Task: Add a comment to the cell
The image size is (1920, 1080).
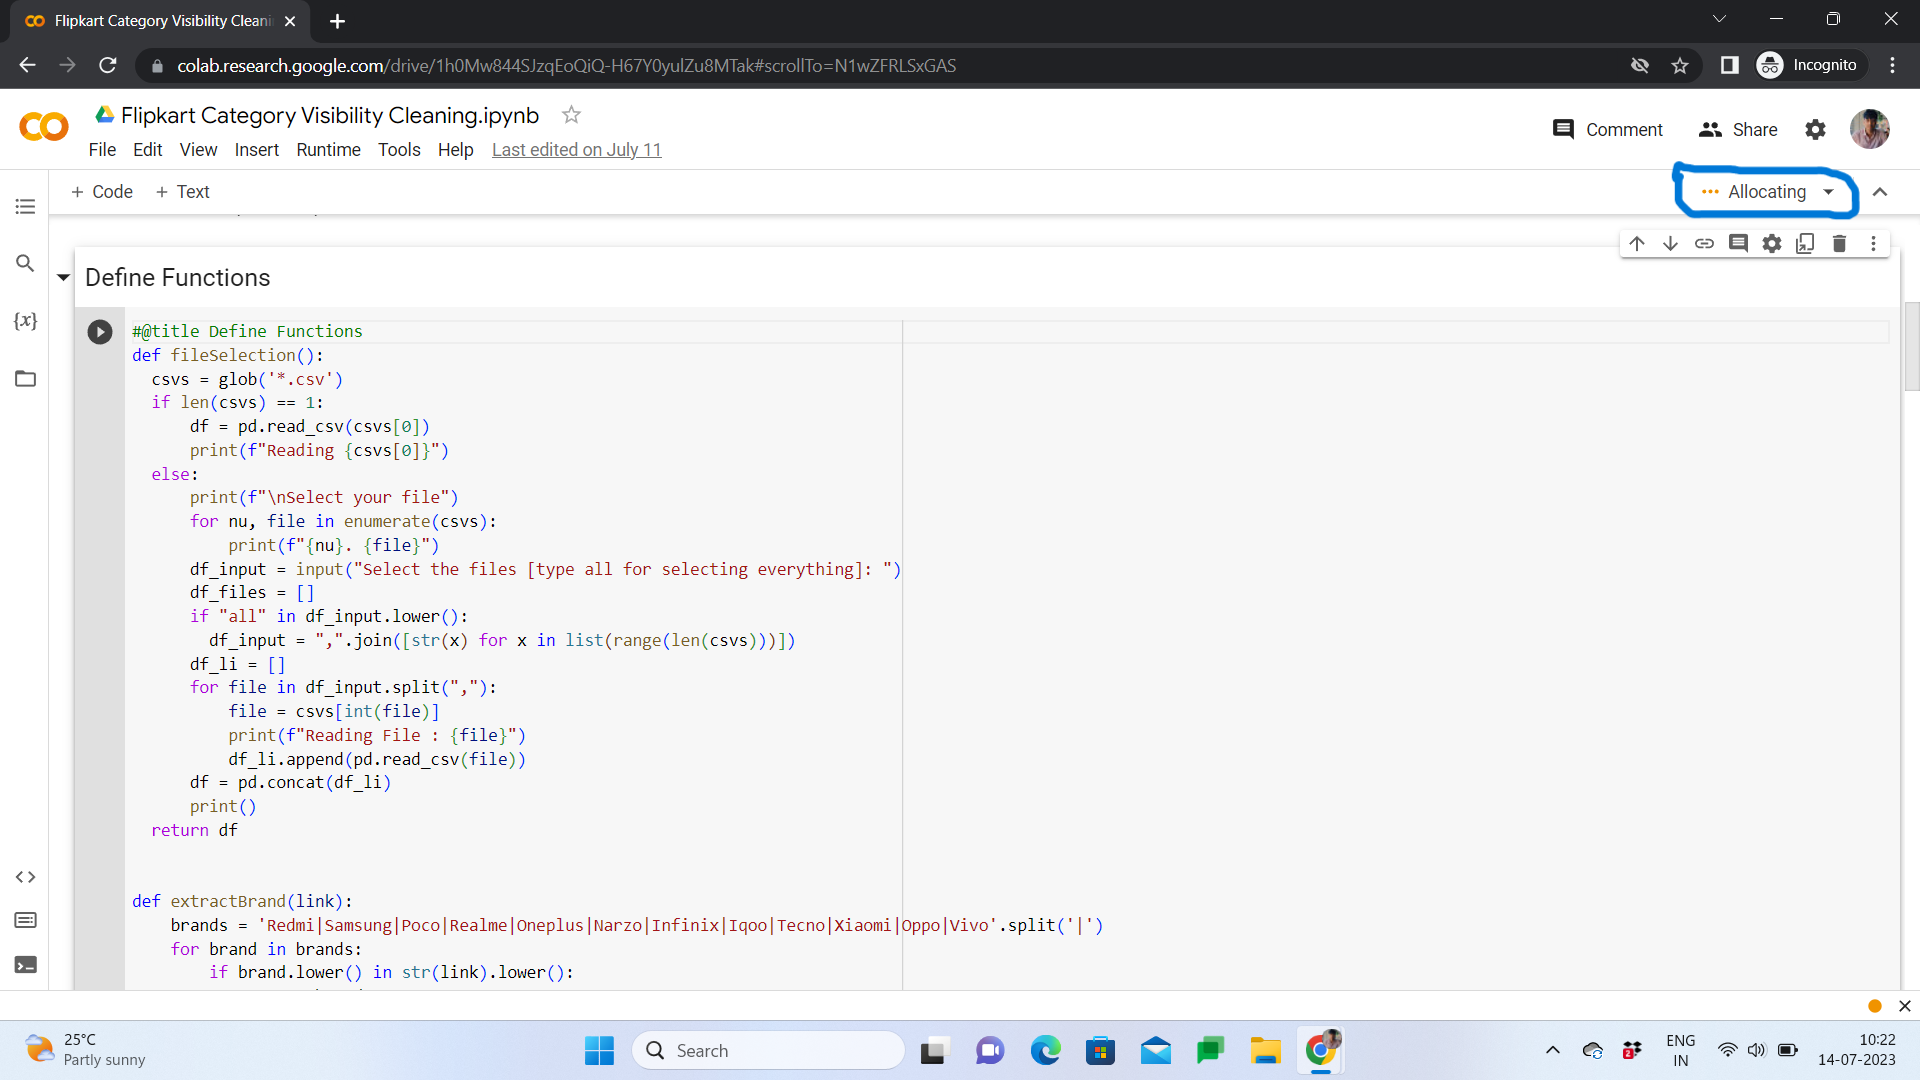Action: coord(1738,243)
